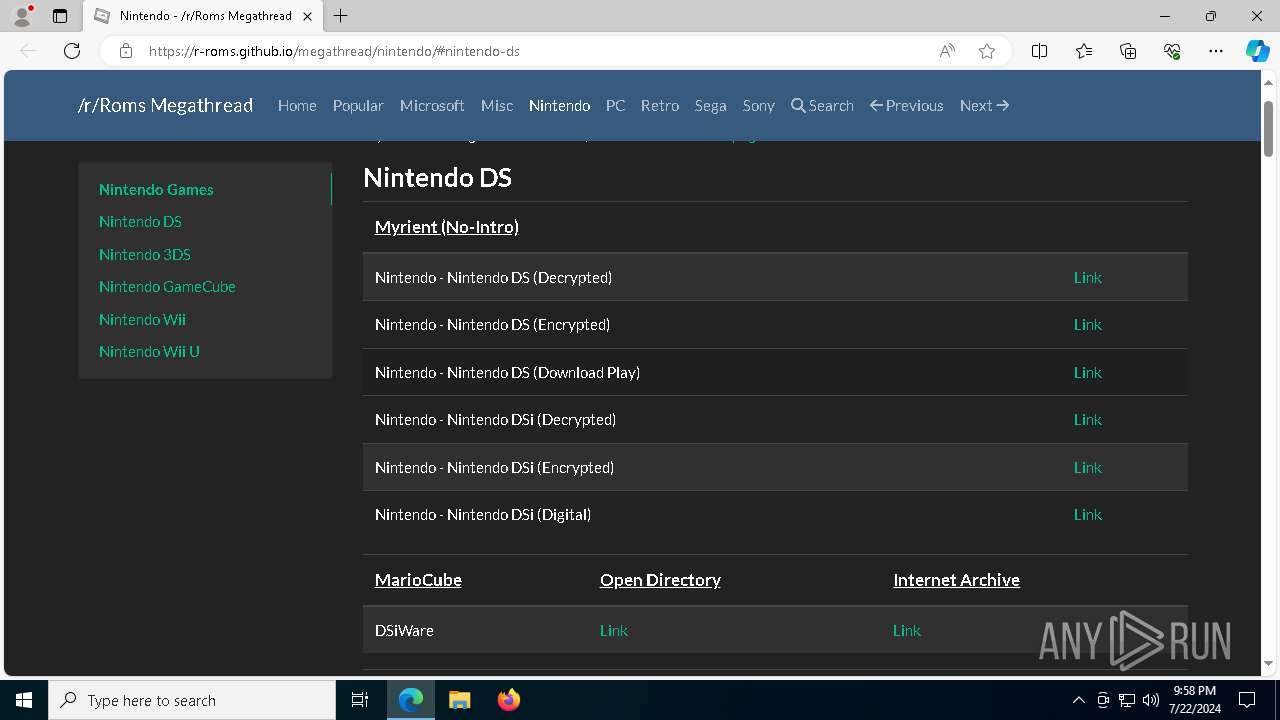Open split screen icon
This screenshot has width=1280, height=720.
[x=1040, y=51]
